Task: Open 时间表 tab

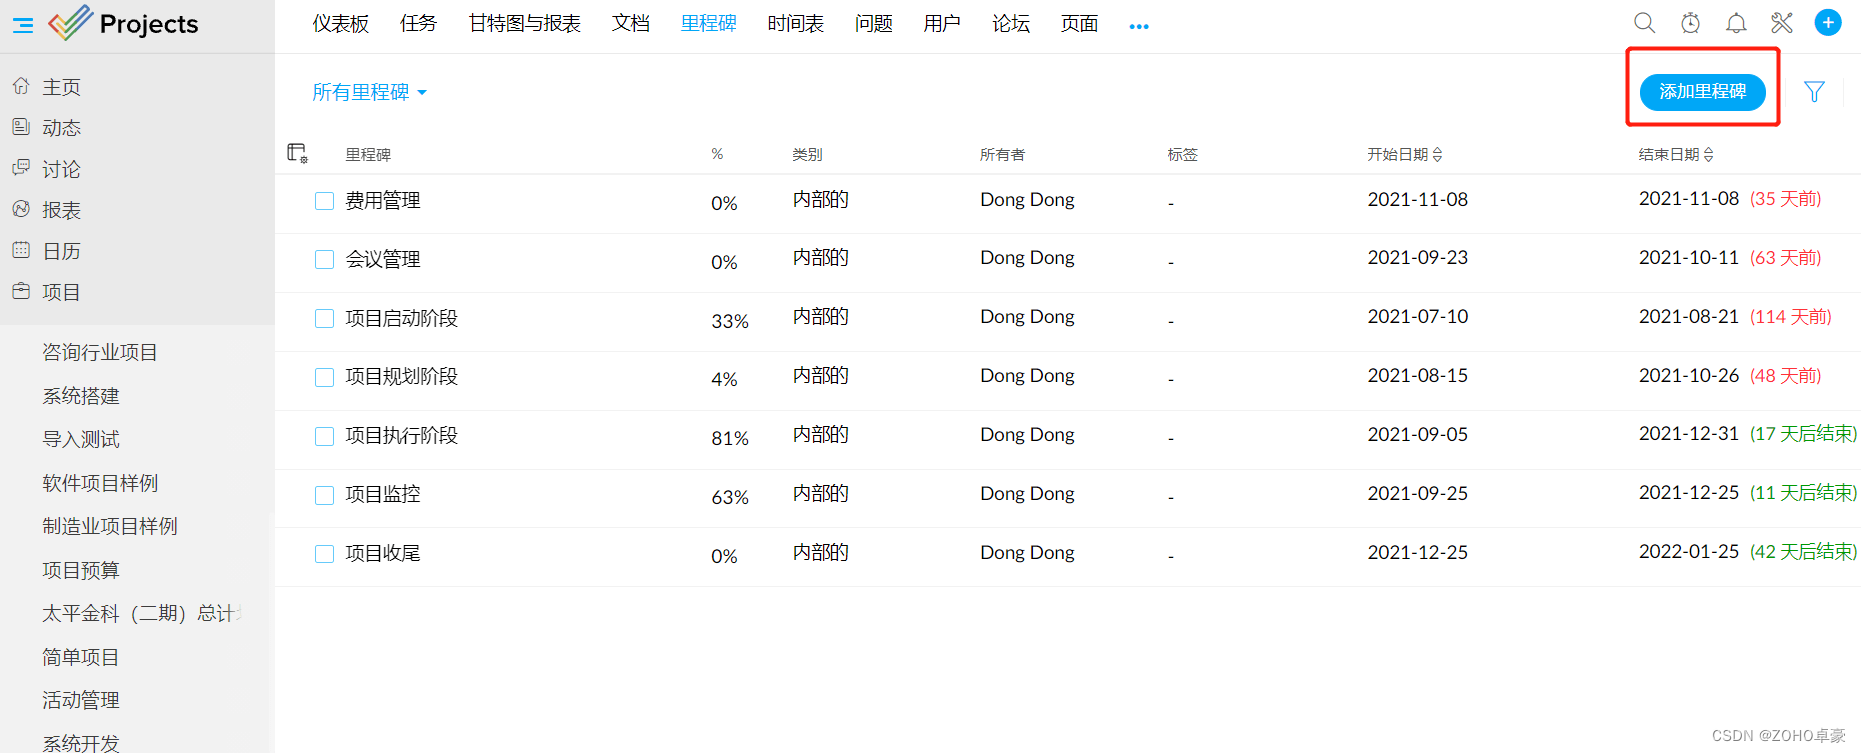Action: pyautogui.click(x=796, y=23)
